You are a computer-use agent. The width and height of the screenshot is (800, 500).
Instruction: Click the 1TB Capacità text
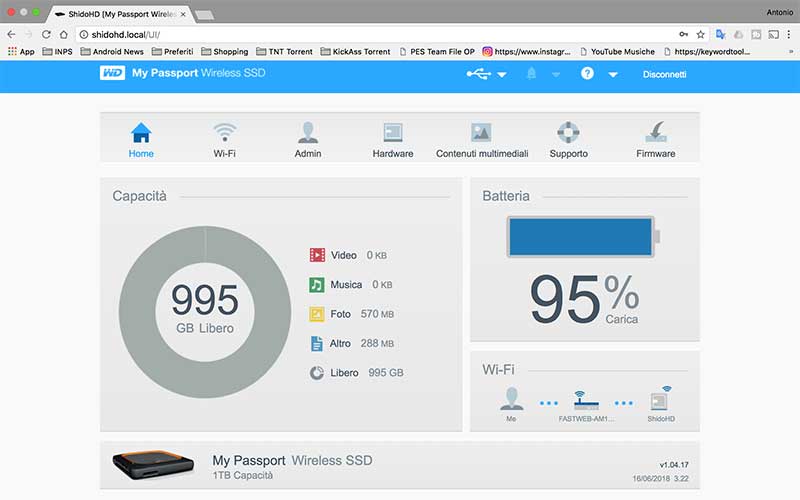tap(243, 476)
